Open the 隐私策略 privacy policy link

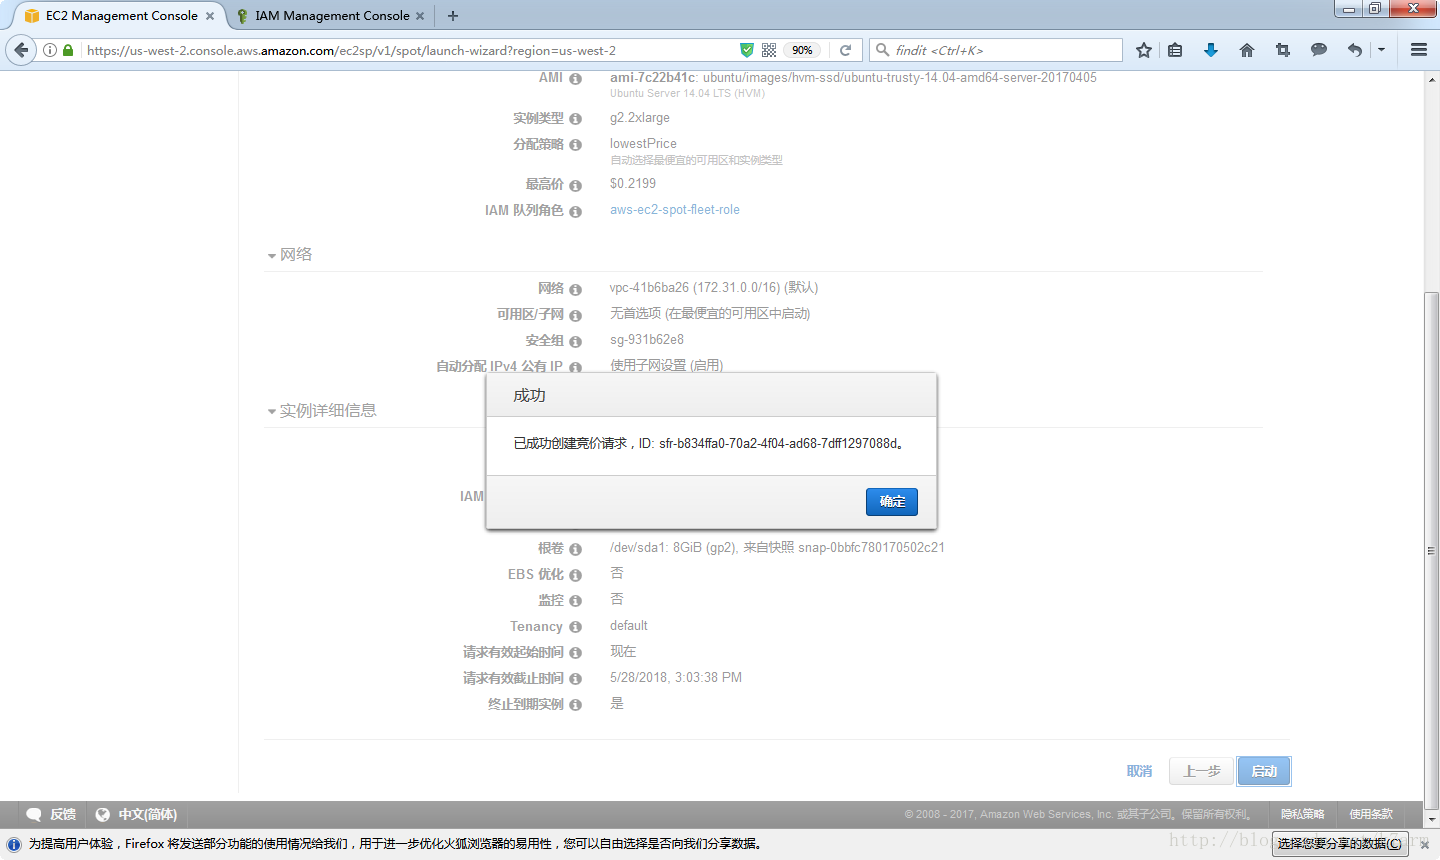1302,814
